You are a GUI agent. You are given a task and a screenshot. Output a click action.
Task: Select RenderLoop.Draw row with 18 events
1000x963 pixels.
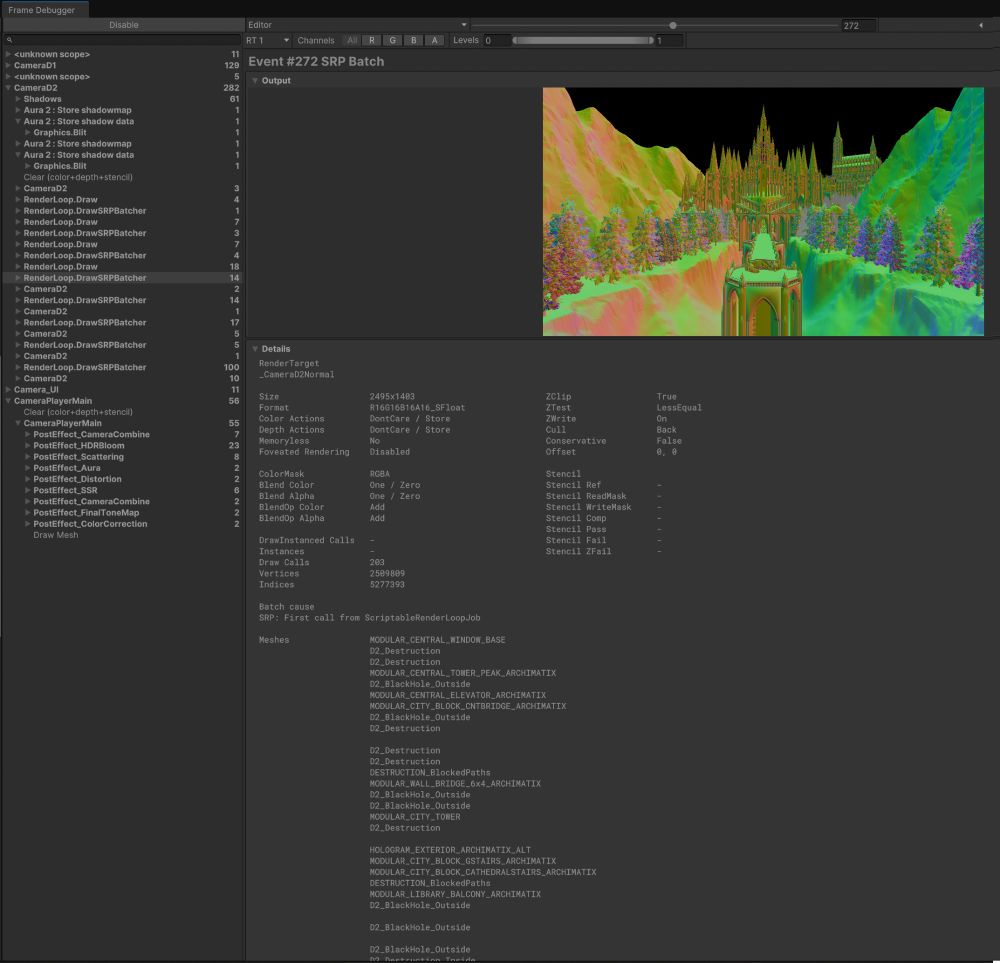point(122,267)
